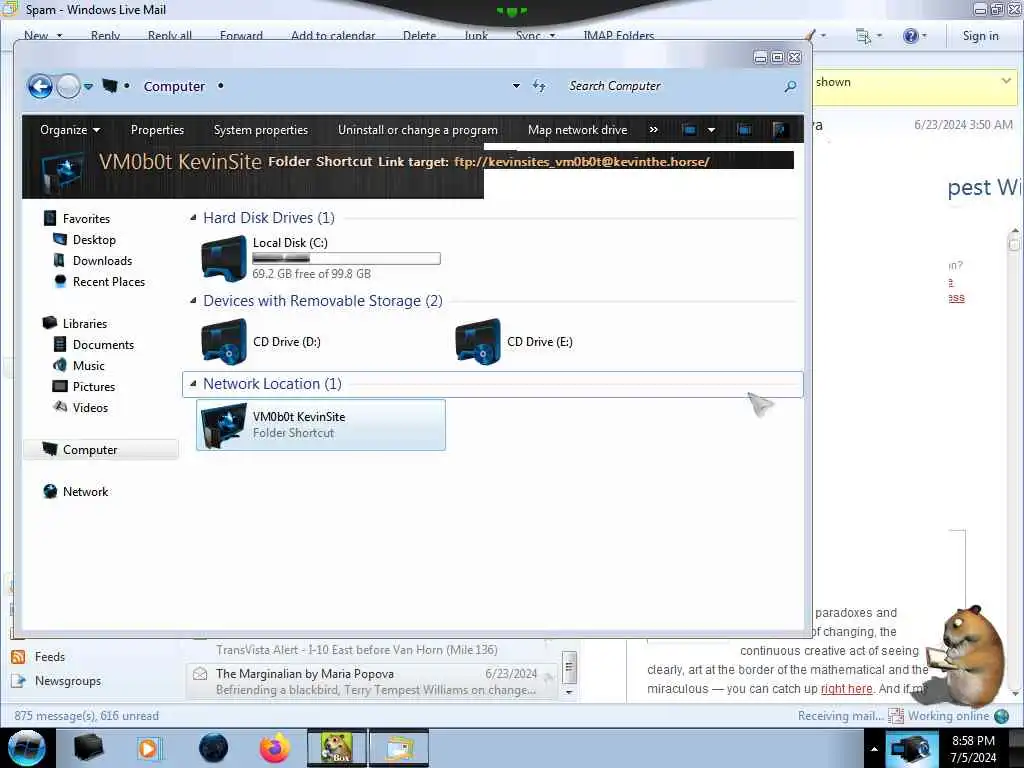Click the Windows Live Mail help icon
Screen dimensions: 1024x768
pos(910,36)
